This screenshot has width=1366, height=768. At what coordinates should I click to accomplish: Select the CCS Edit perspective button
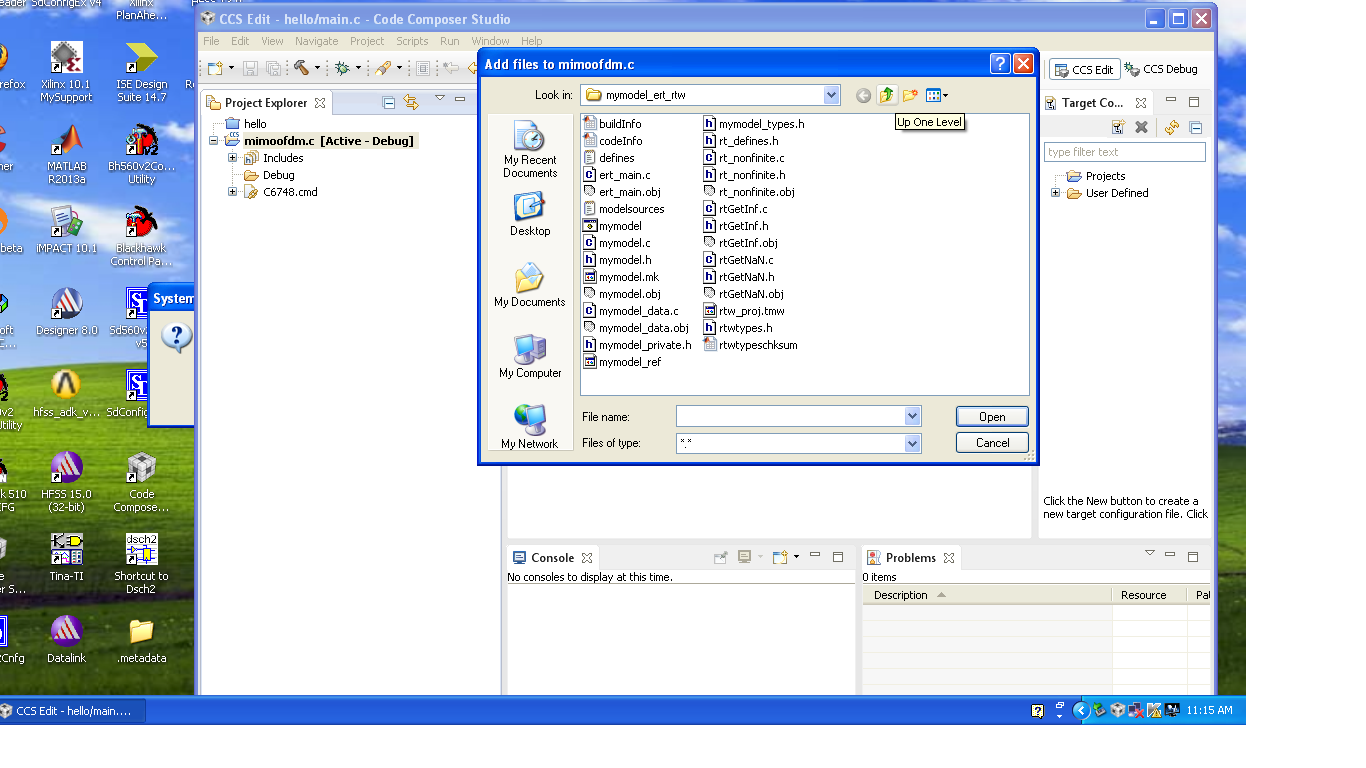pyautogui.click(x=1084, y=70)
